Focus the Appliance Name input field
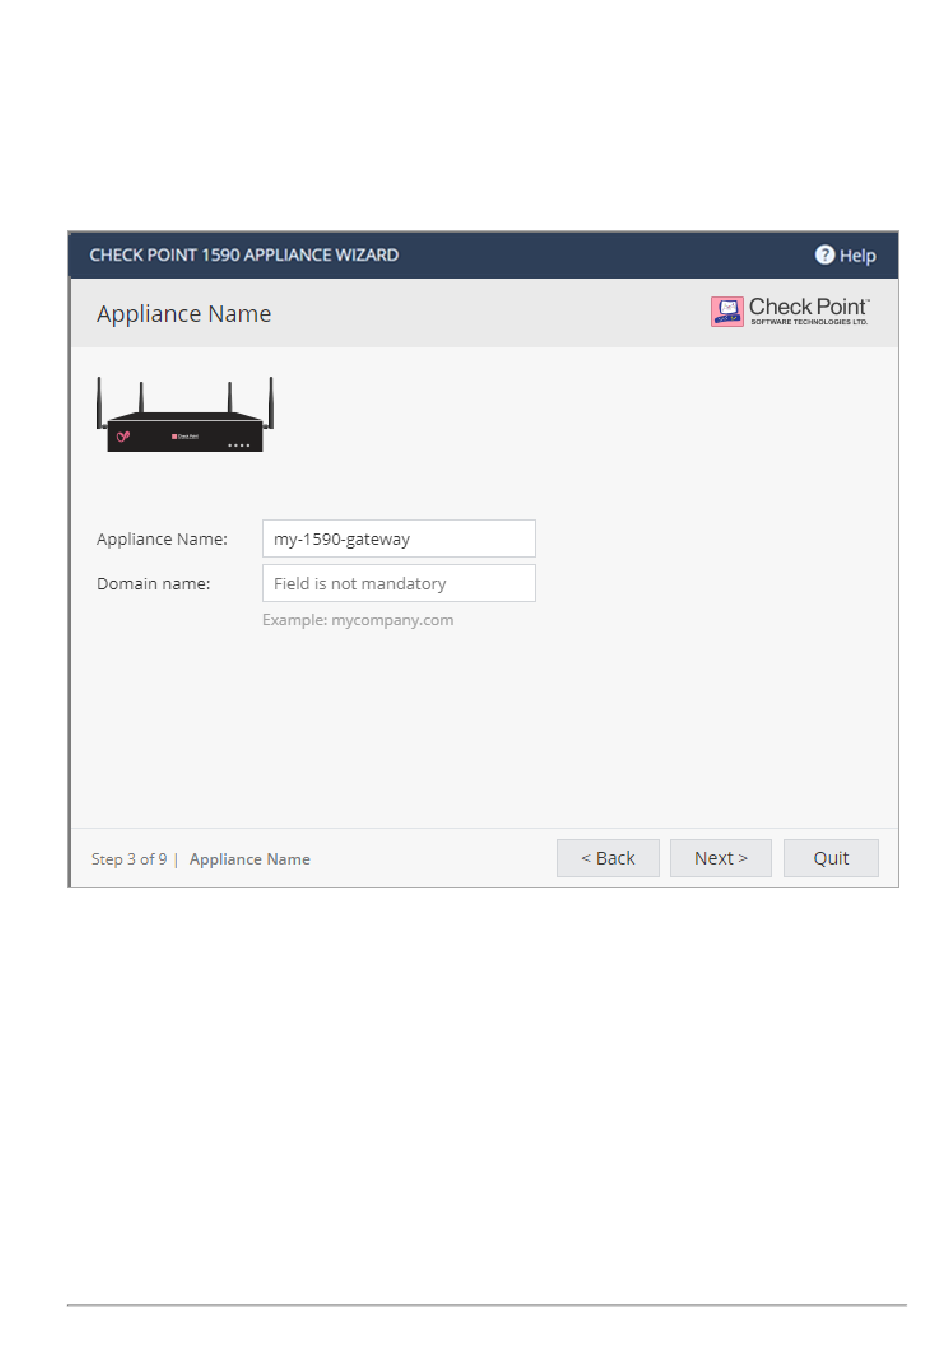This screenshot has width=950, height=1369. click(399, 538)
